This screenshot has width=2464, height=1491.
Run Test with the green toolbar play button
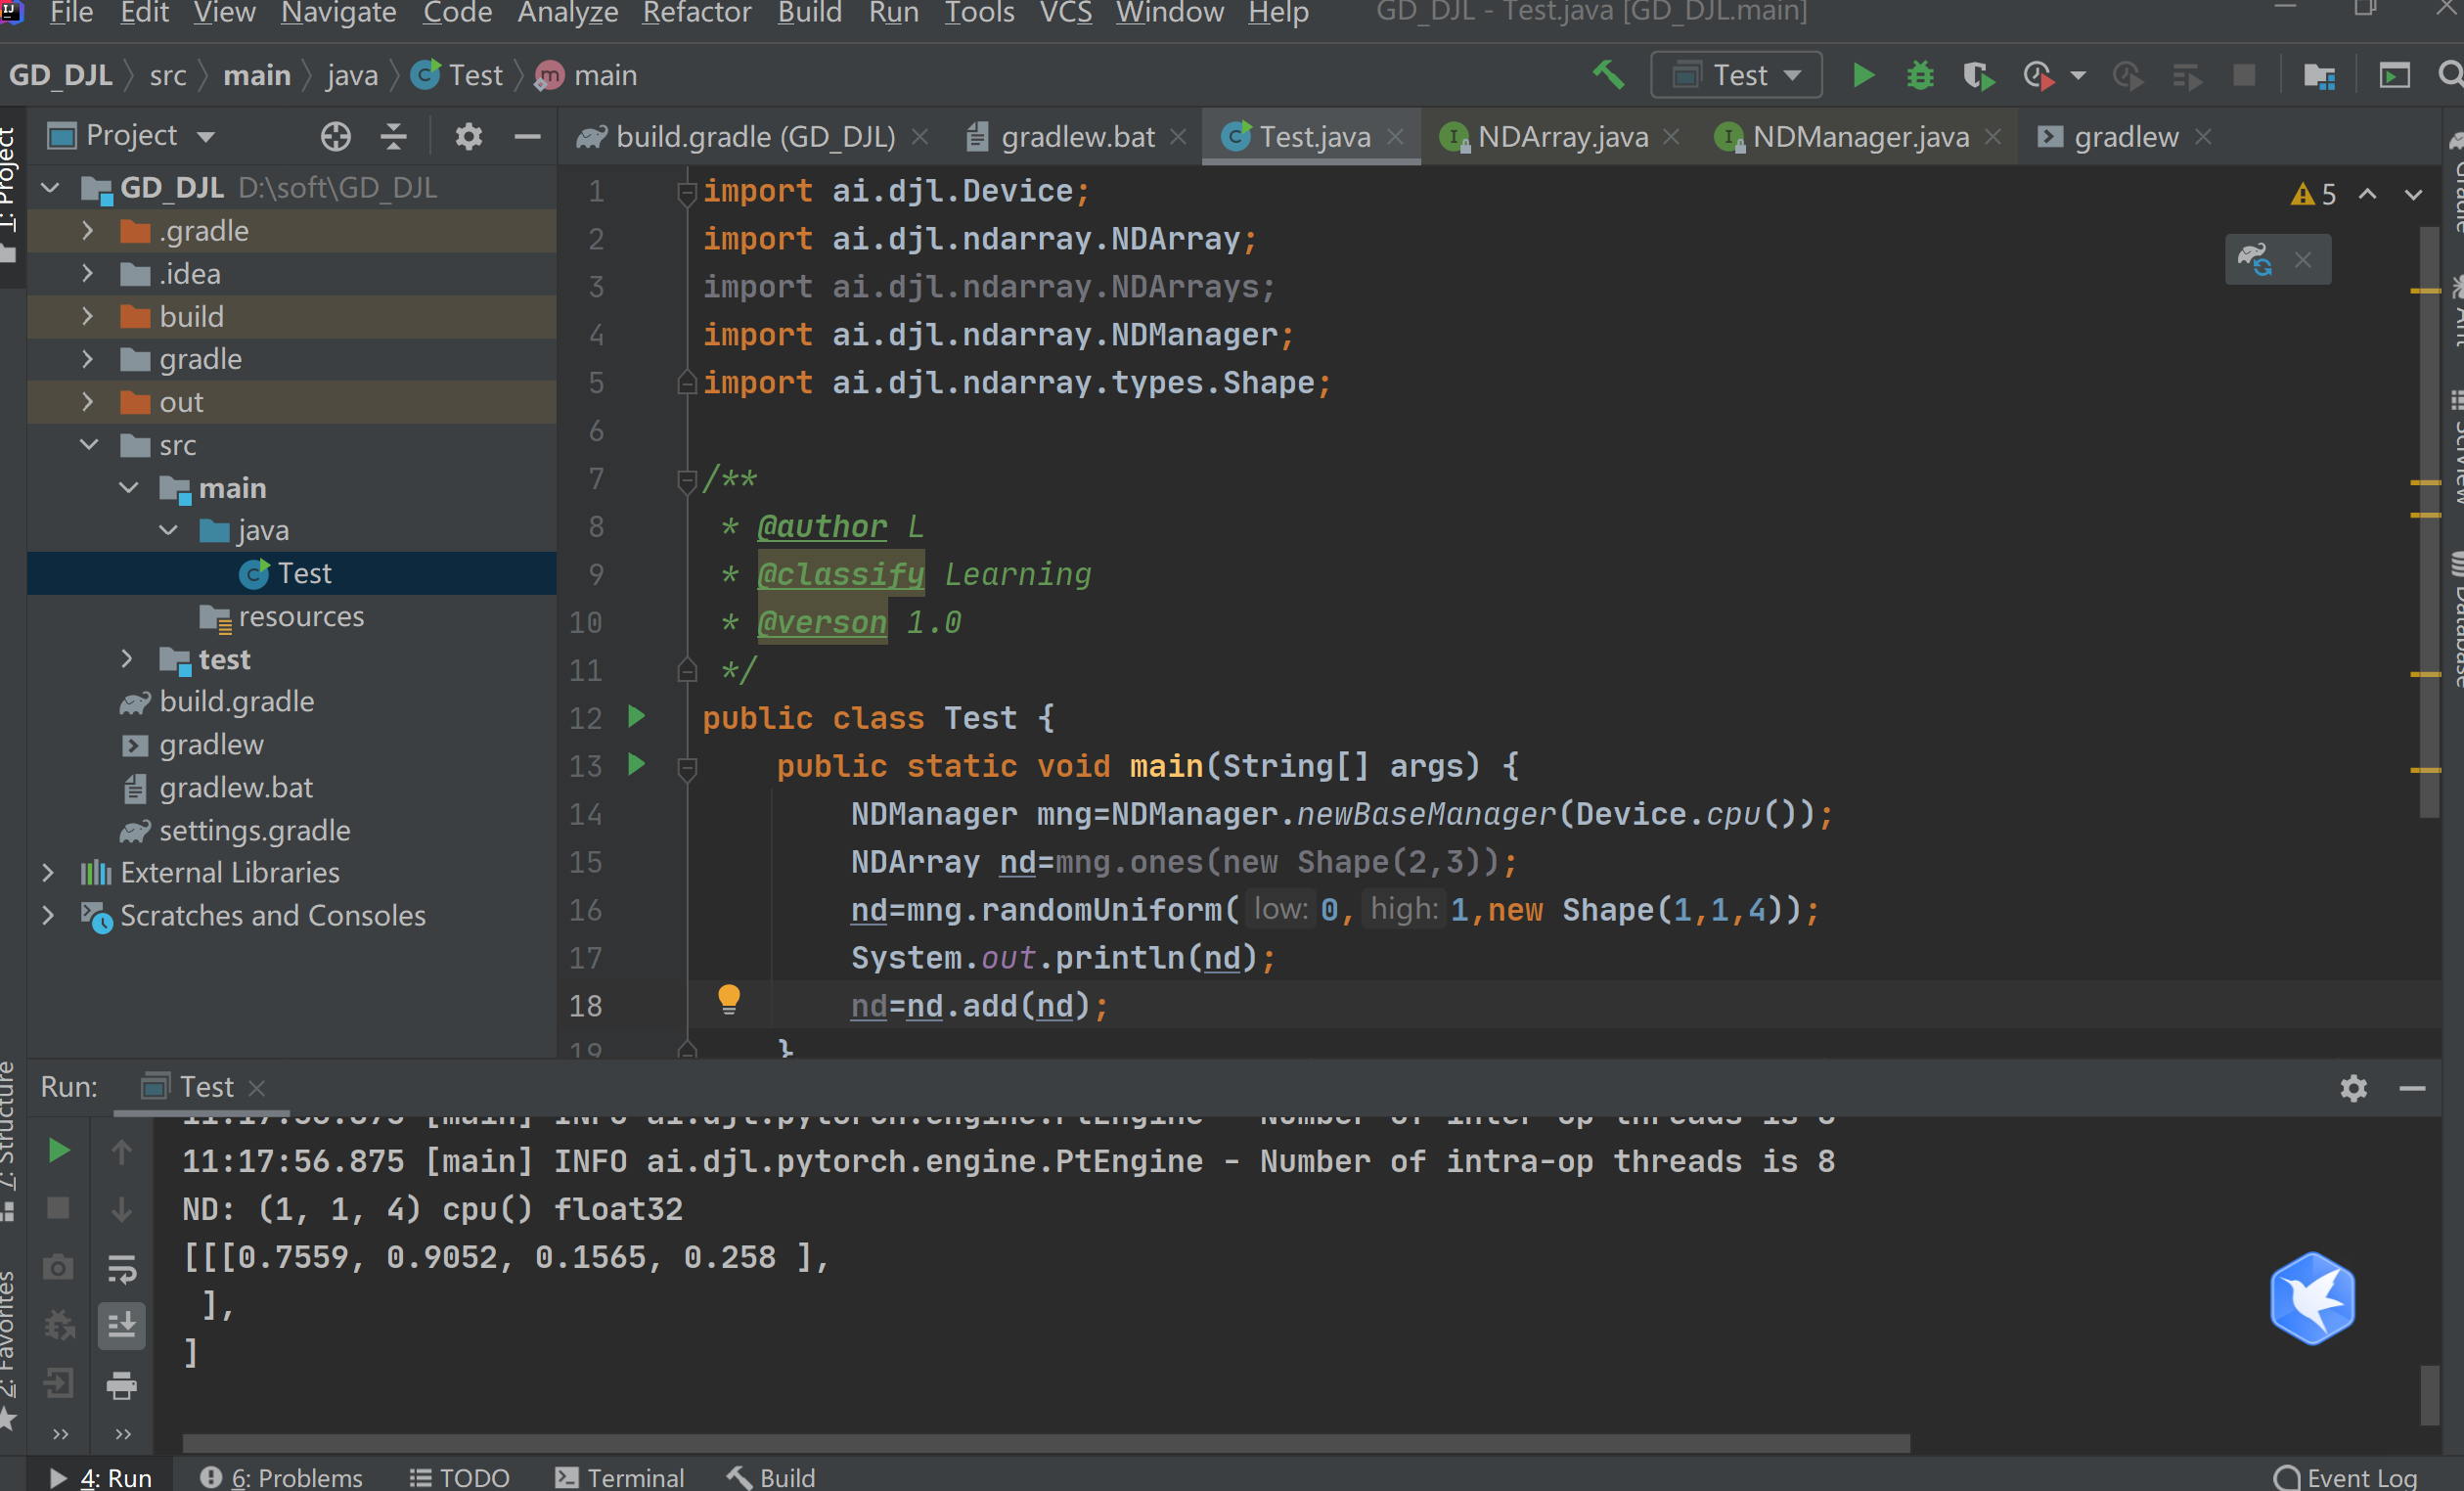pos(1862,75)
